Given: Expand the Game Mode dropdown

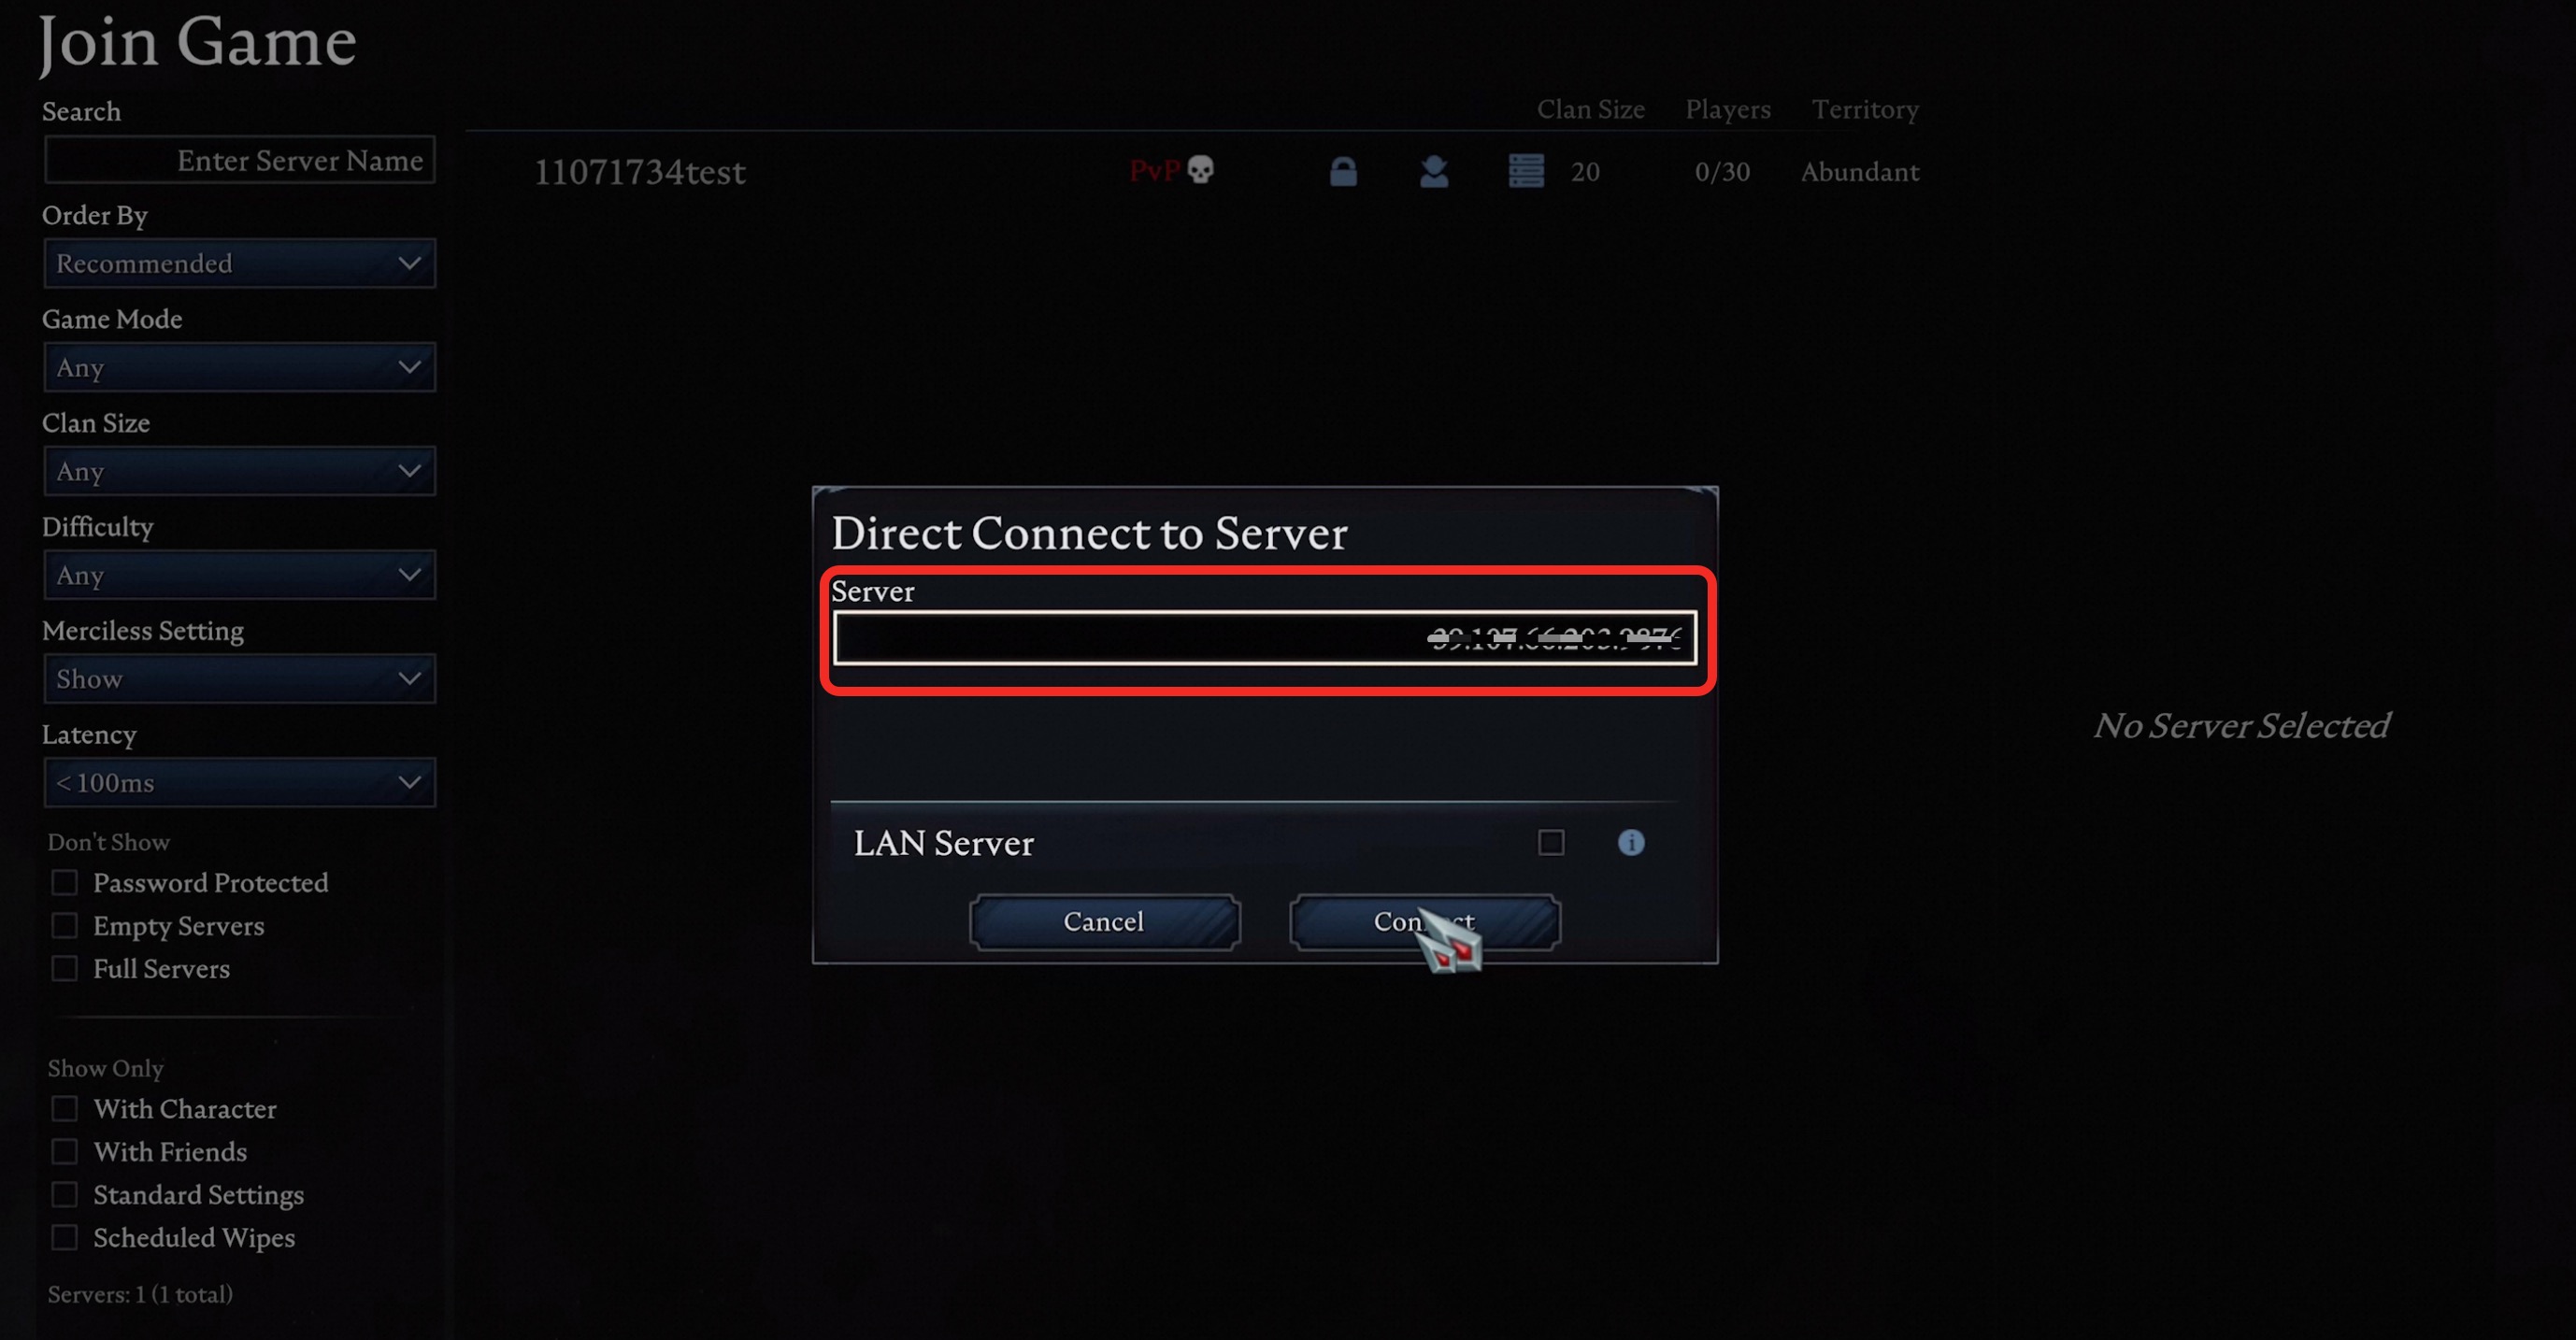Looking at the screenshot, I should coord(240,368).
